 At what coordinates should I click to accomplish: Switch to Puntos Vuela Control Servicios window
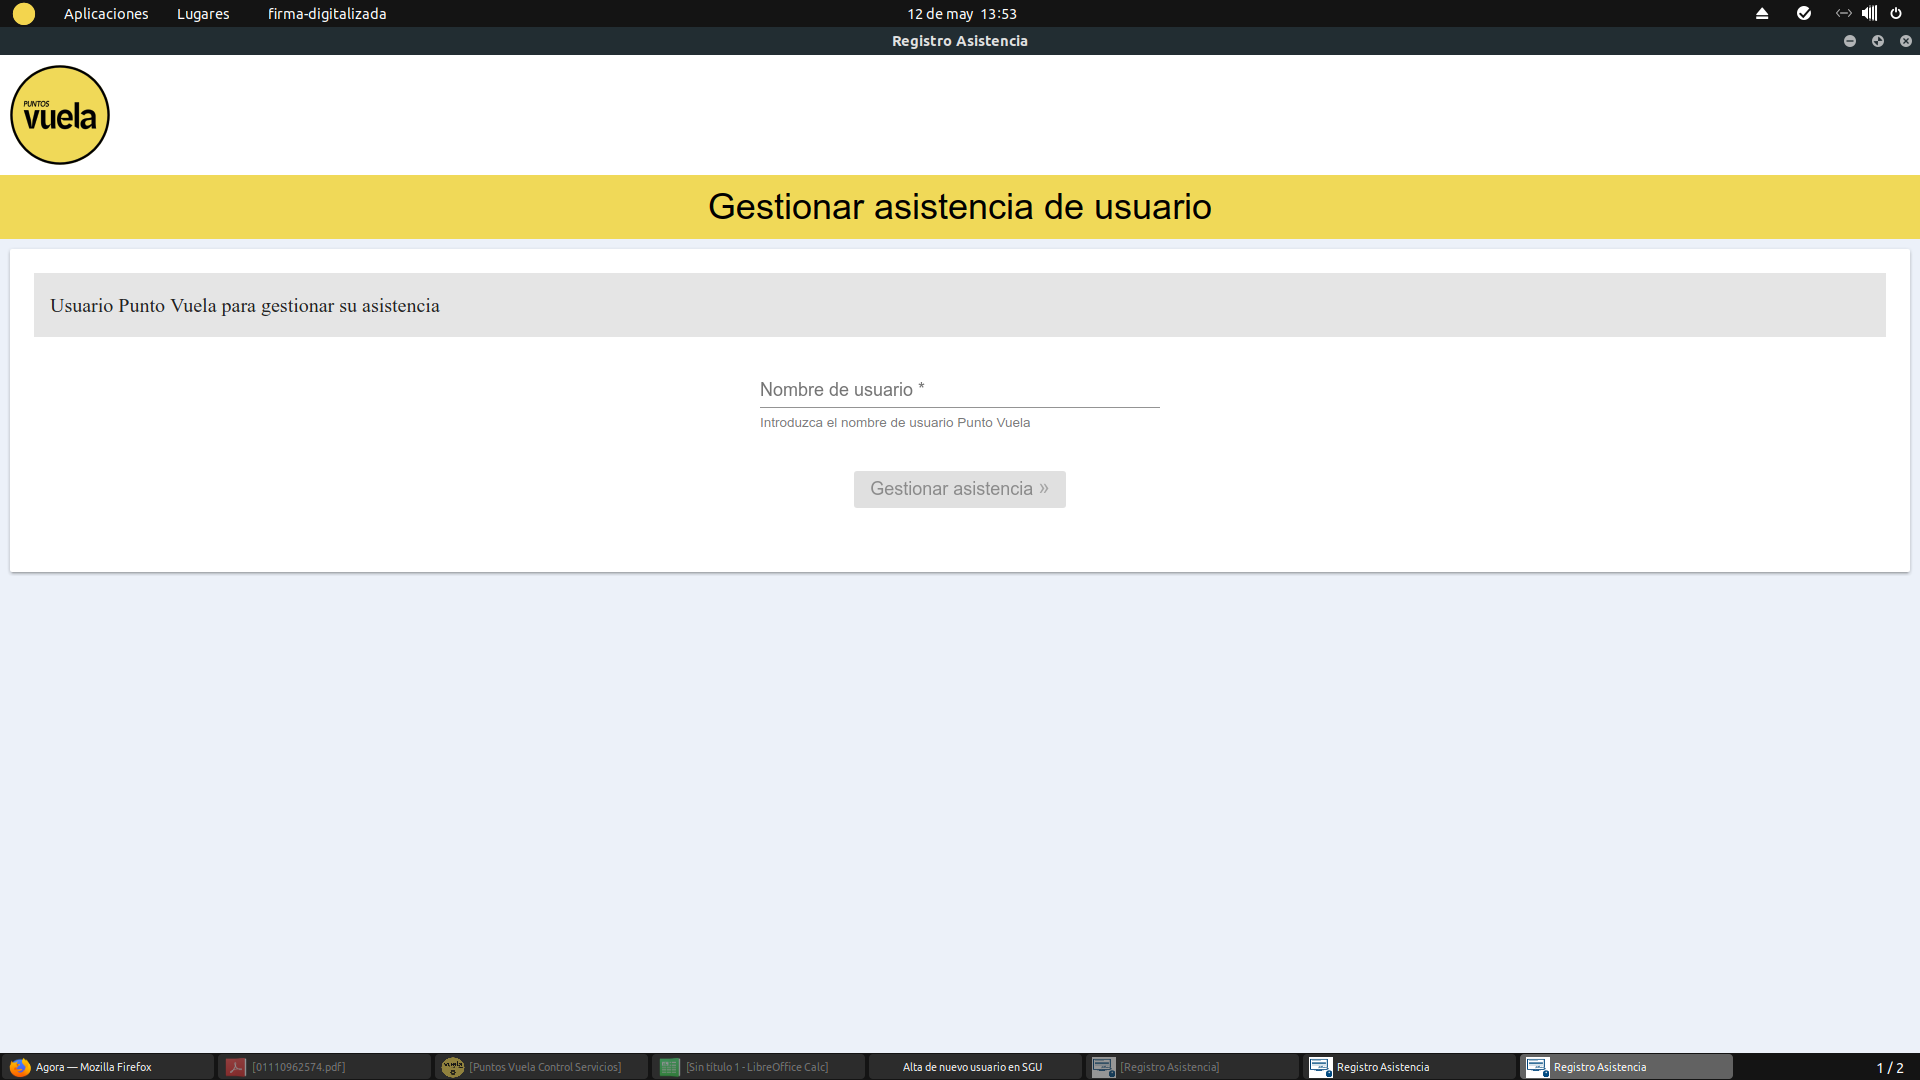tap(544, 1067)
